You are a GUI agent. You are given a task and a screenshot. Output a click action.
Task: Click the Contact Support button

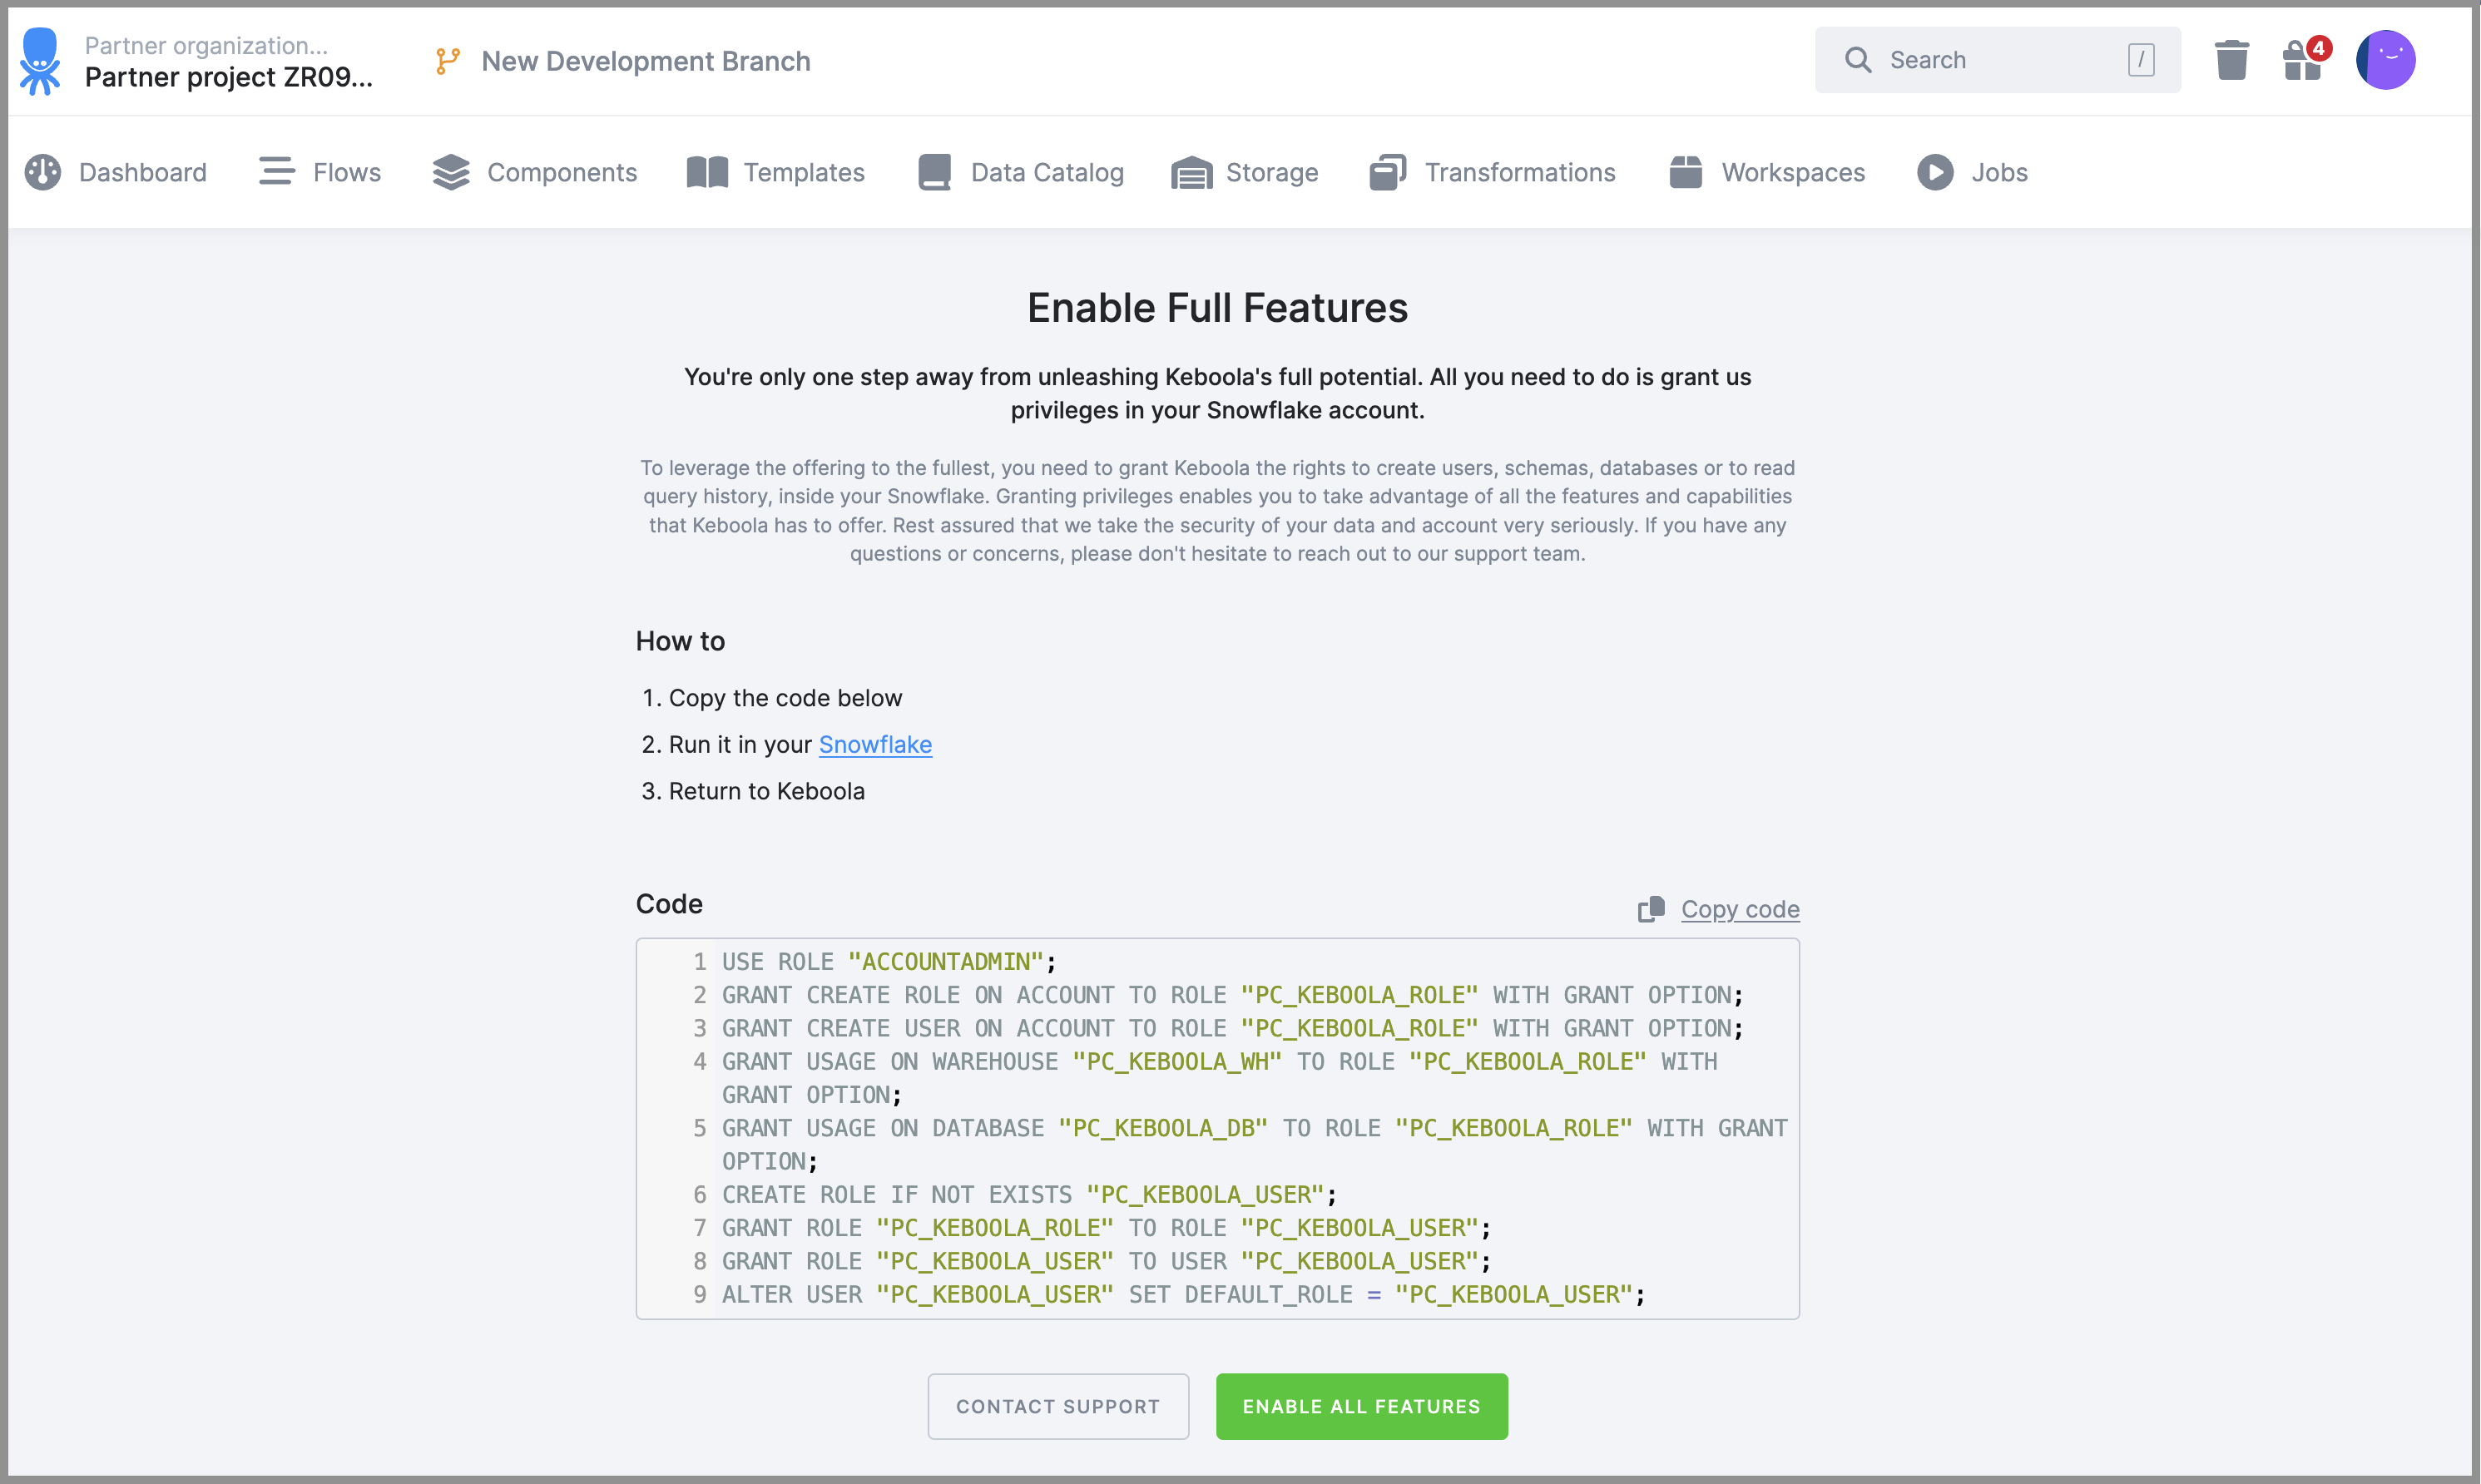(1058, 1406)
